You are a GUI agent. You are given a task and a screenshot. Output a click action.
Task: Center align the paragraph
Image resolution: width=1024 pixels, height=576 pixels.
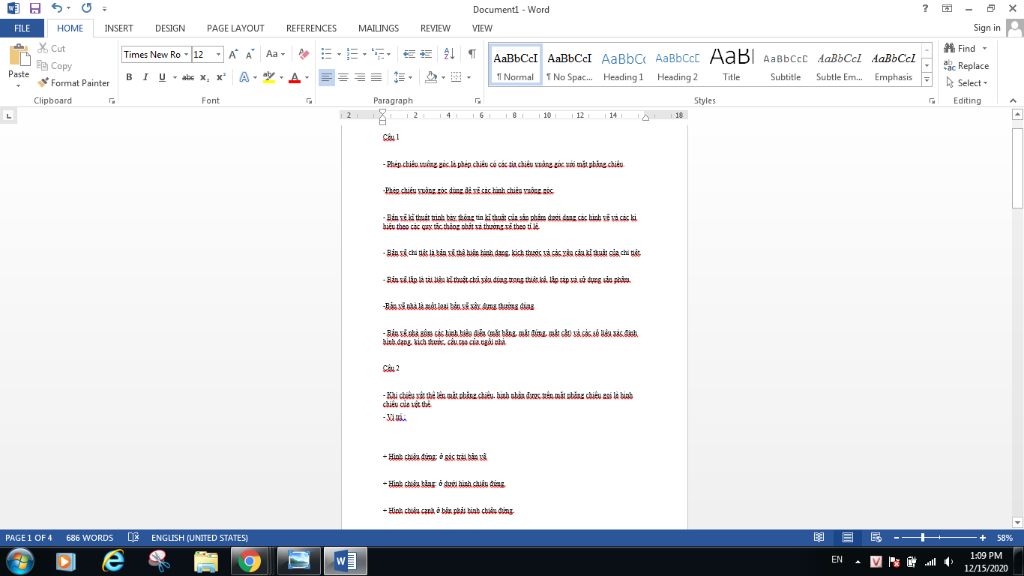click(x=343, y=77)
